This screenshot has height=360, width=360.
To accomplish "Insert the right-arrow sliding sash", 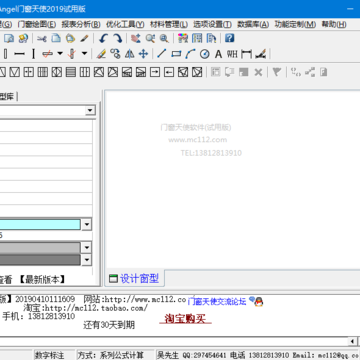I will (155, 72).
